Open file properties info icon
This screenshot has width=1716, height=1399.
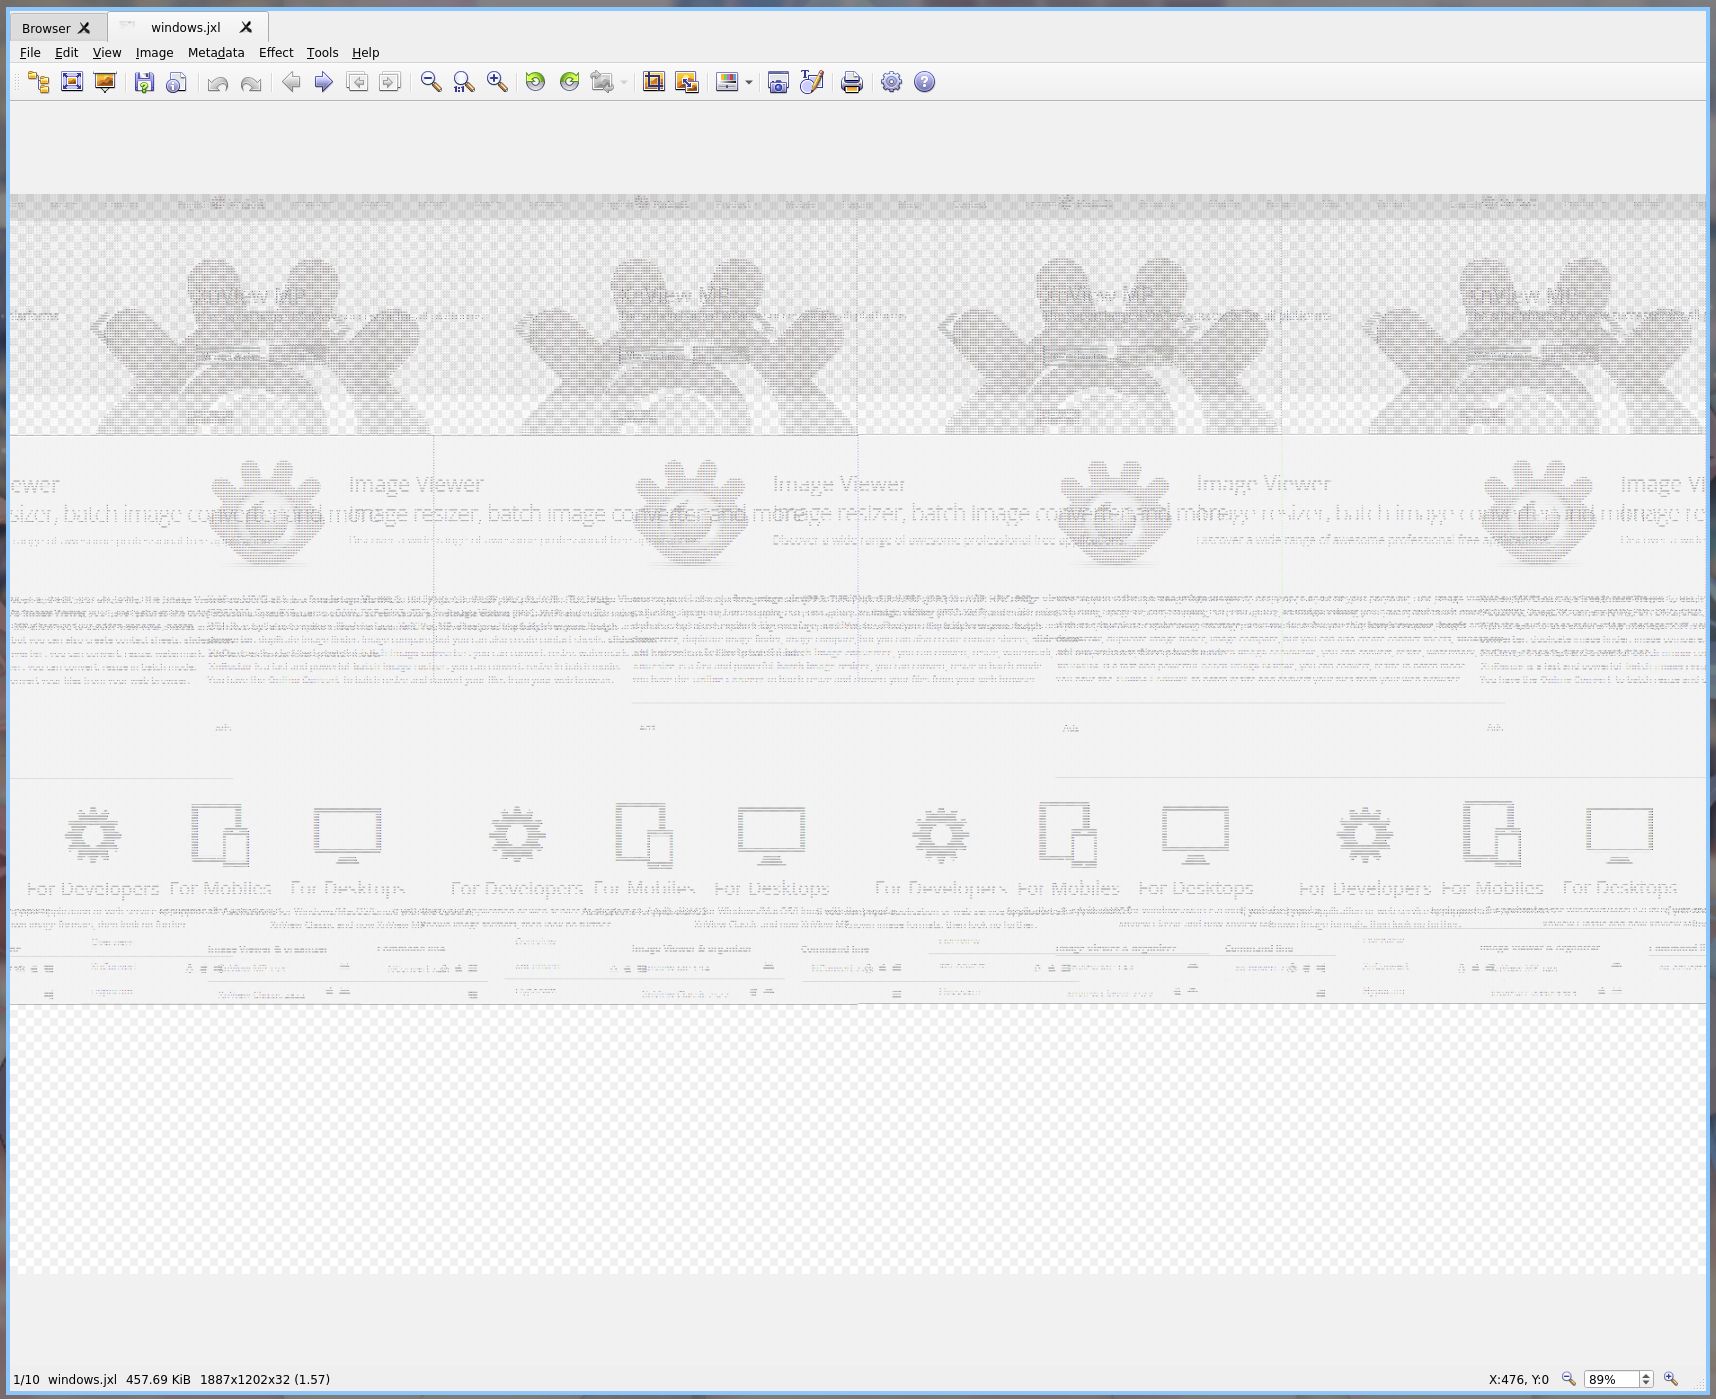coord(176,82)
